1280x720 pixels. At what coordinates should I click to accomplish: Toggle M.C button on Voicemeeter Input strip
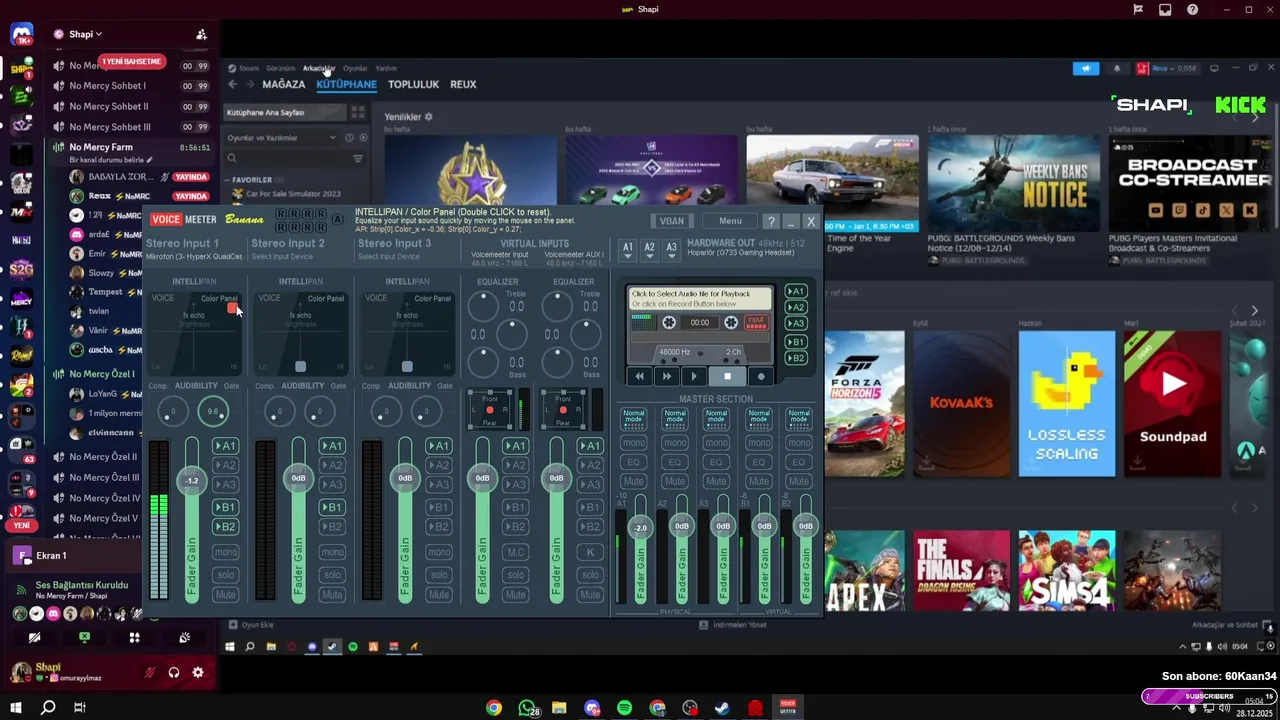point(516,552)
